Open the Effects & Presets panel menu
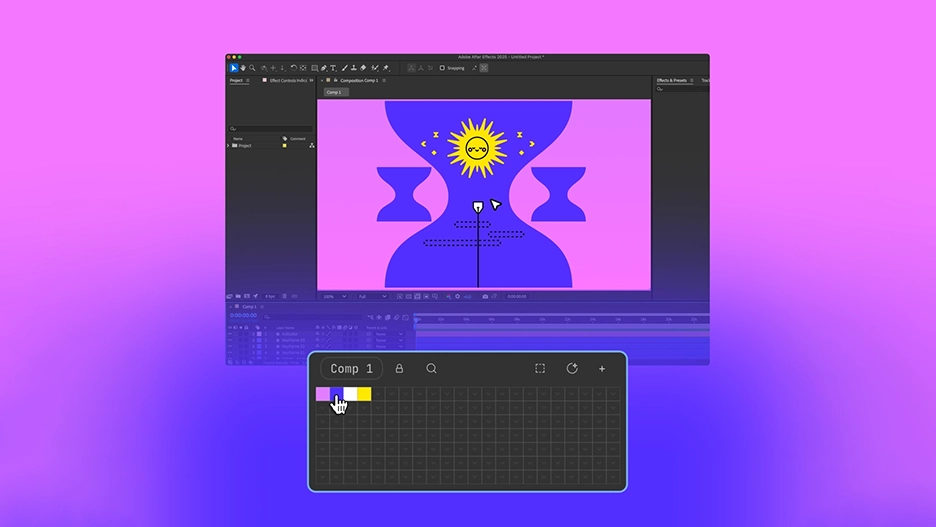 point(692,81)
